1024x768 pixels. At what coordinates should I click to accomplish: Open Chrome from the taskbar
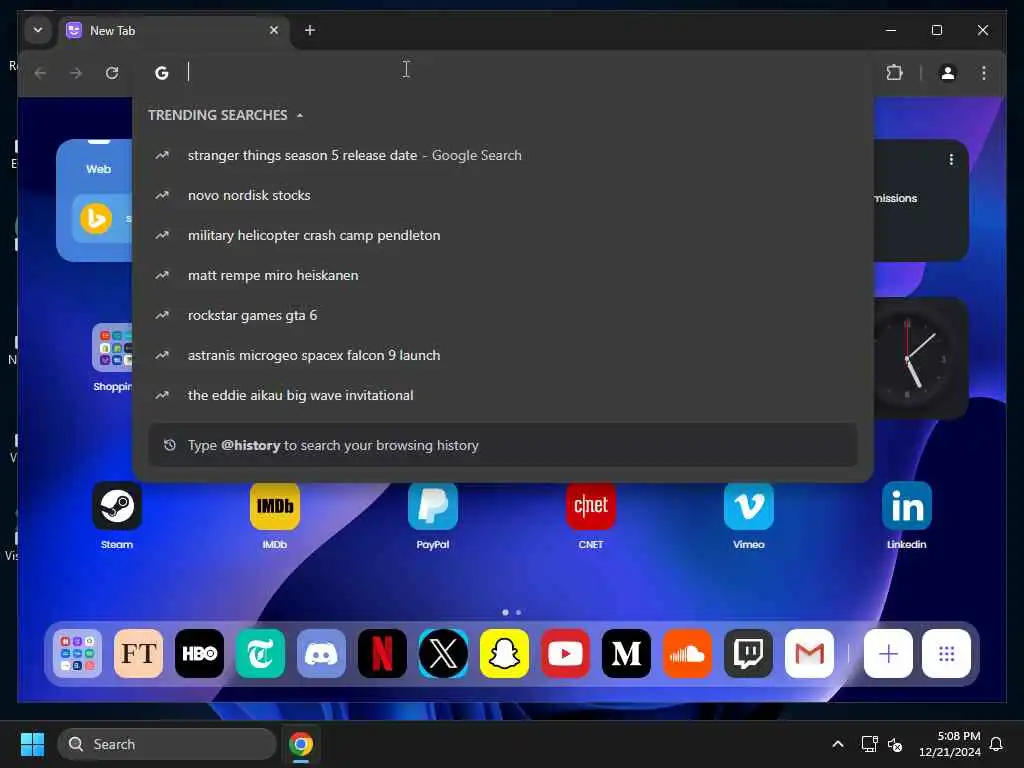[301, 744]
